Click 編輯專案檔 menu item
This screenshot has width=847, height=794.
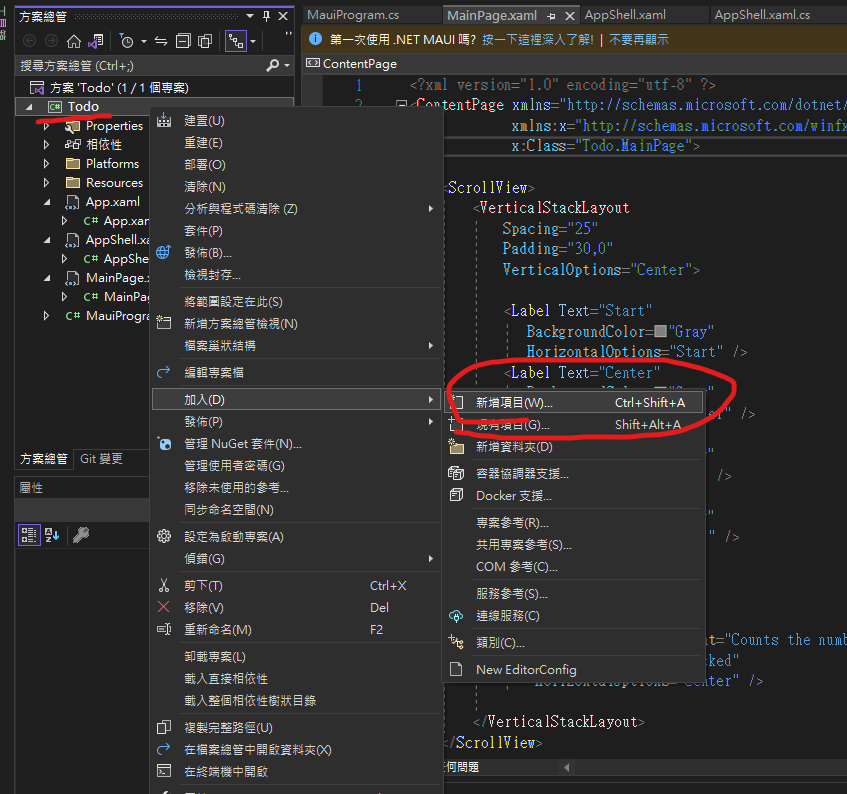coord(296,373)
